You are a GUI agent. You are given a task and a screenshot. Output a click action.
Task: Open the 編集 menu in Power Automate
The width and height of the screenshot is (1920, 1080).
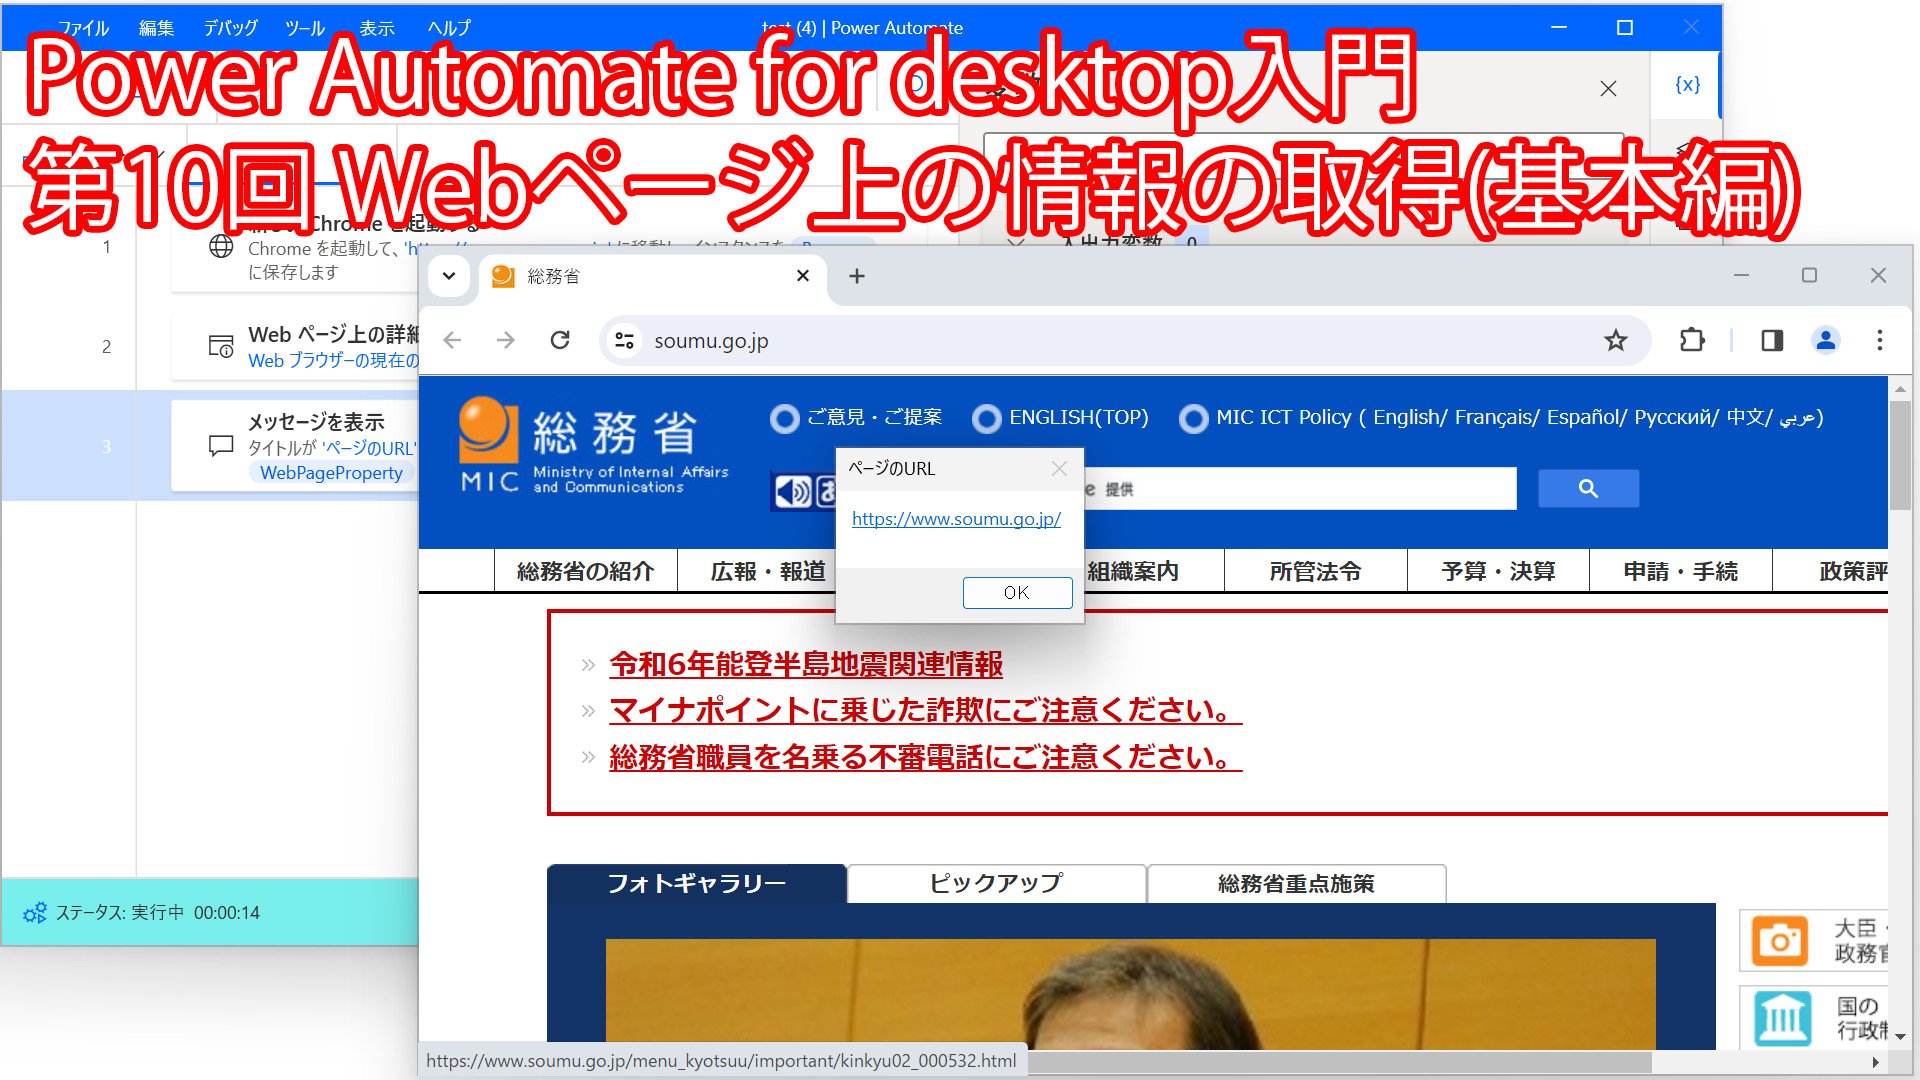click(156, 28)
